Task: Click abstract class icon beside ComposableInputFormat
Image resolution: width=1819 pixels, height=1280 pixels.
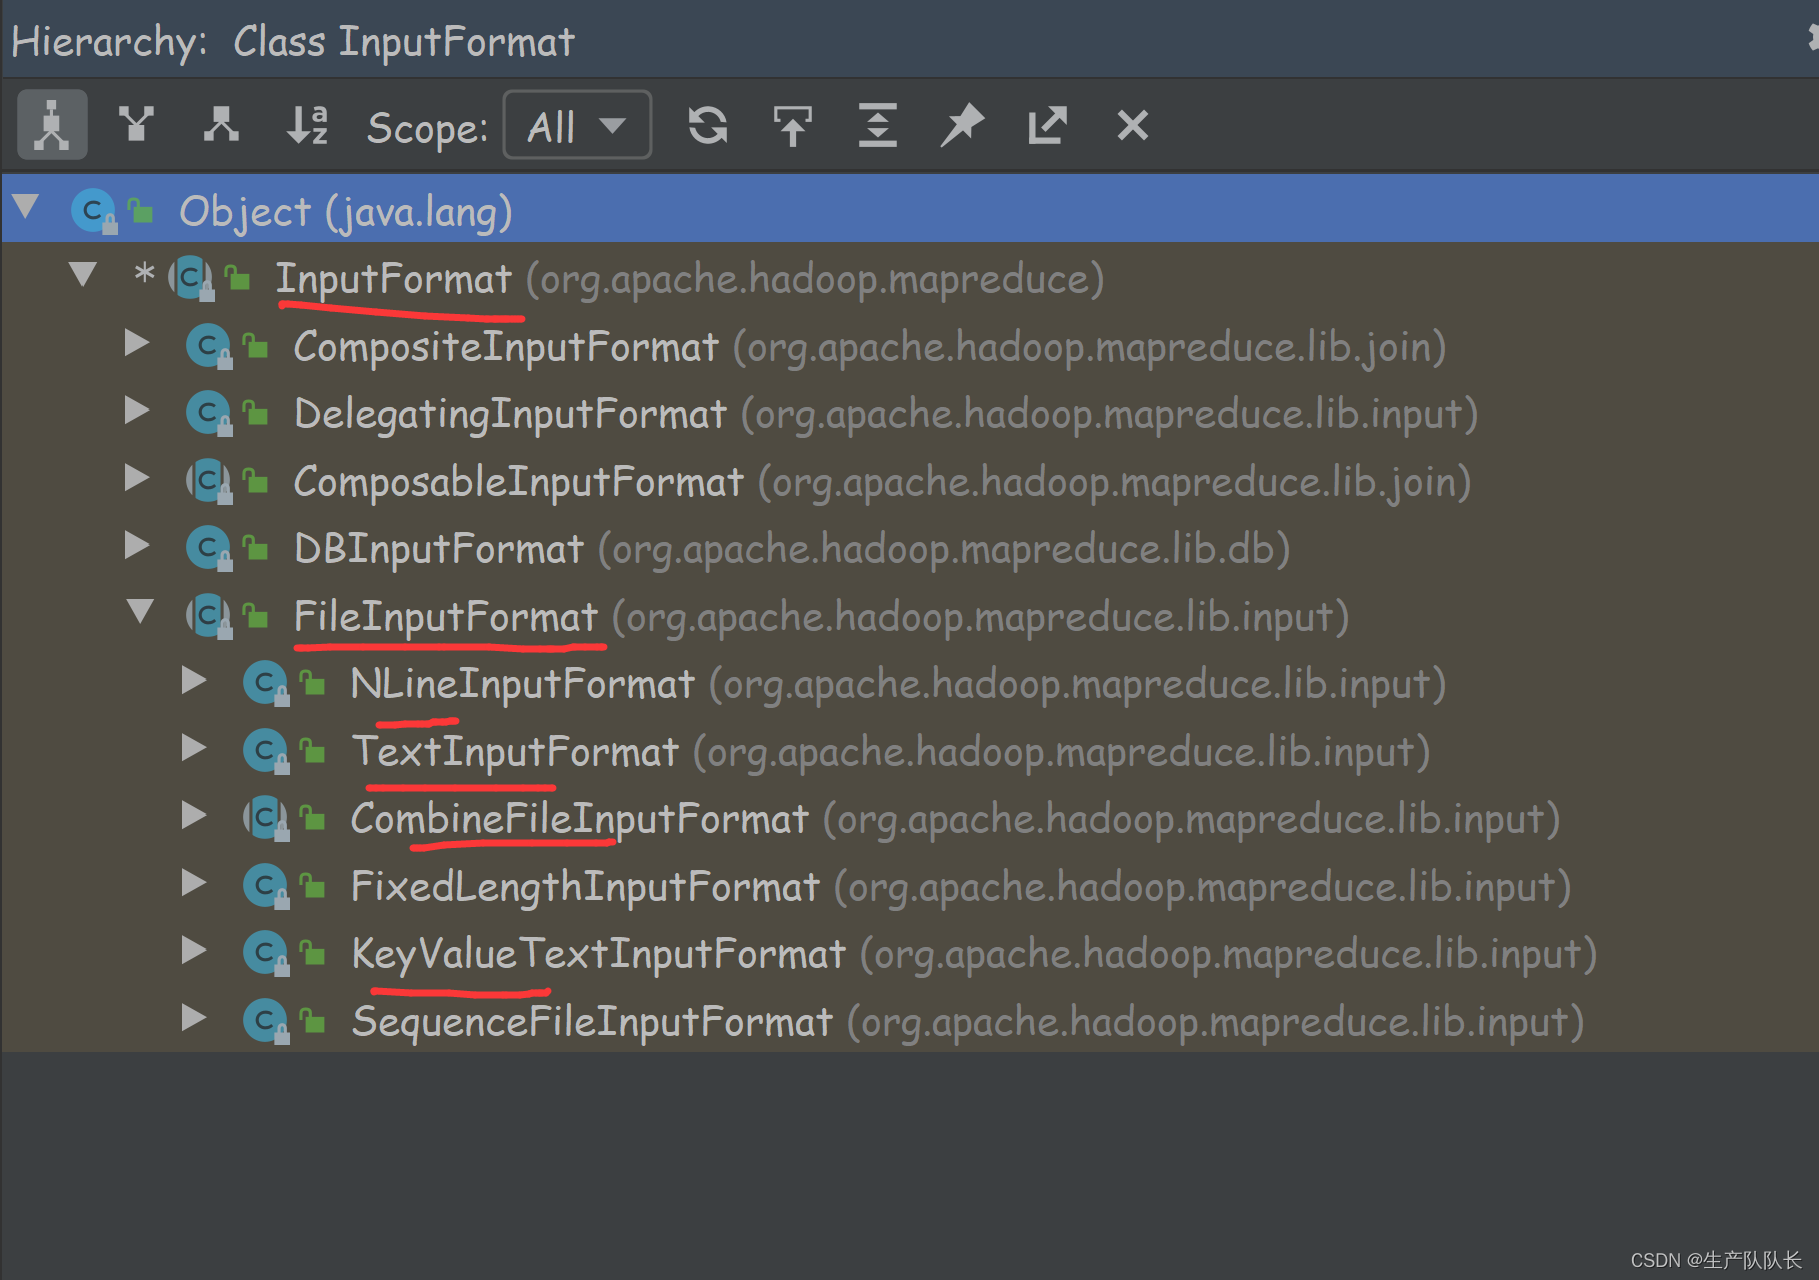Action: tap(209, 481)
